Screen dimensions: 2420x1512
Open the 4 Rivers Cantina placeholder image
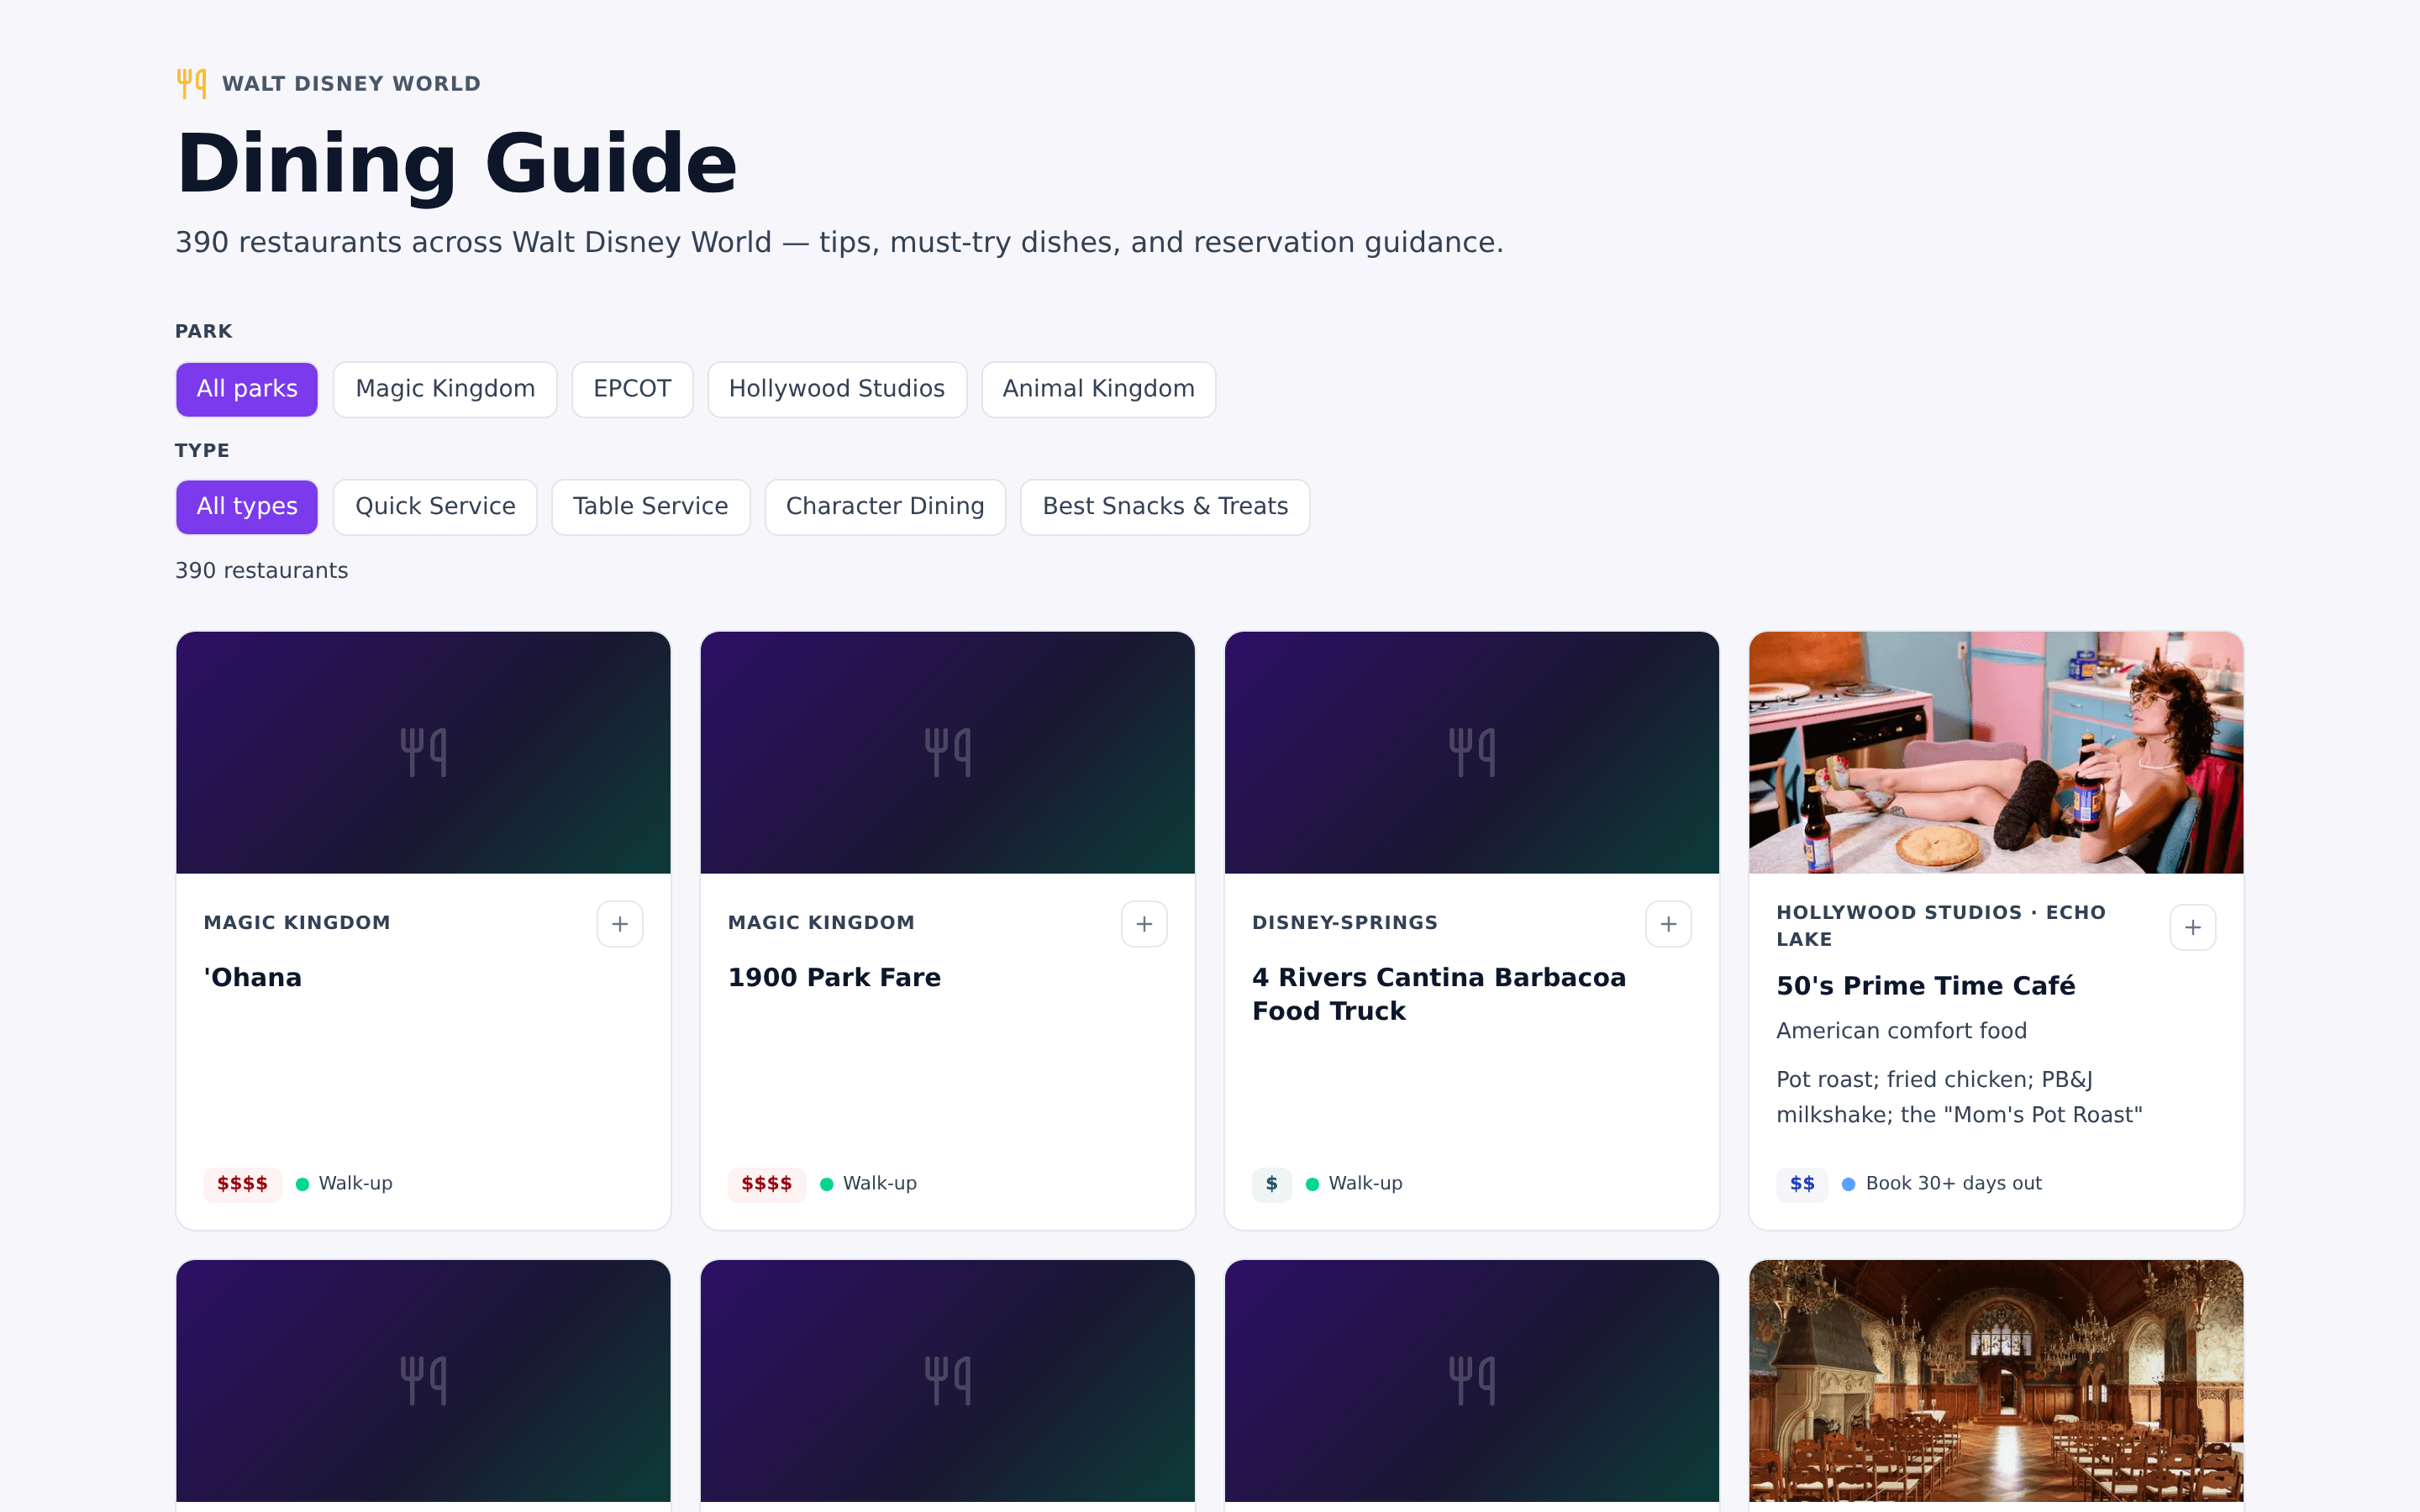(1471, 752)
